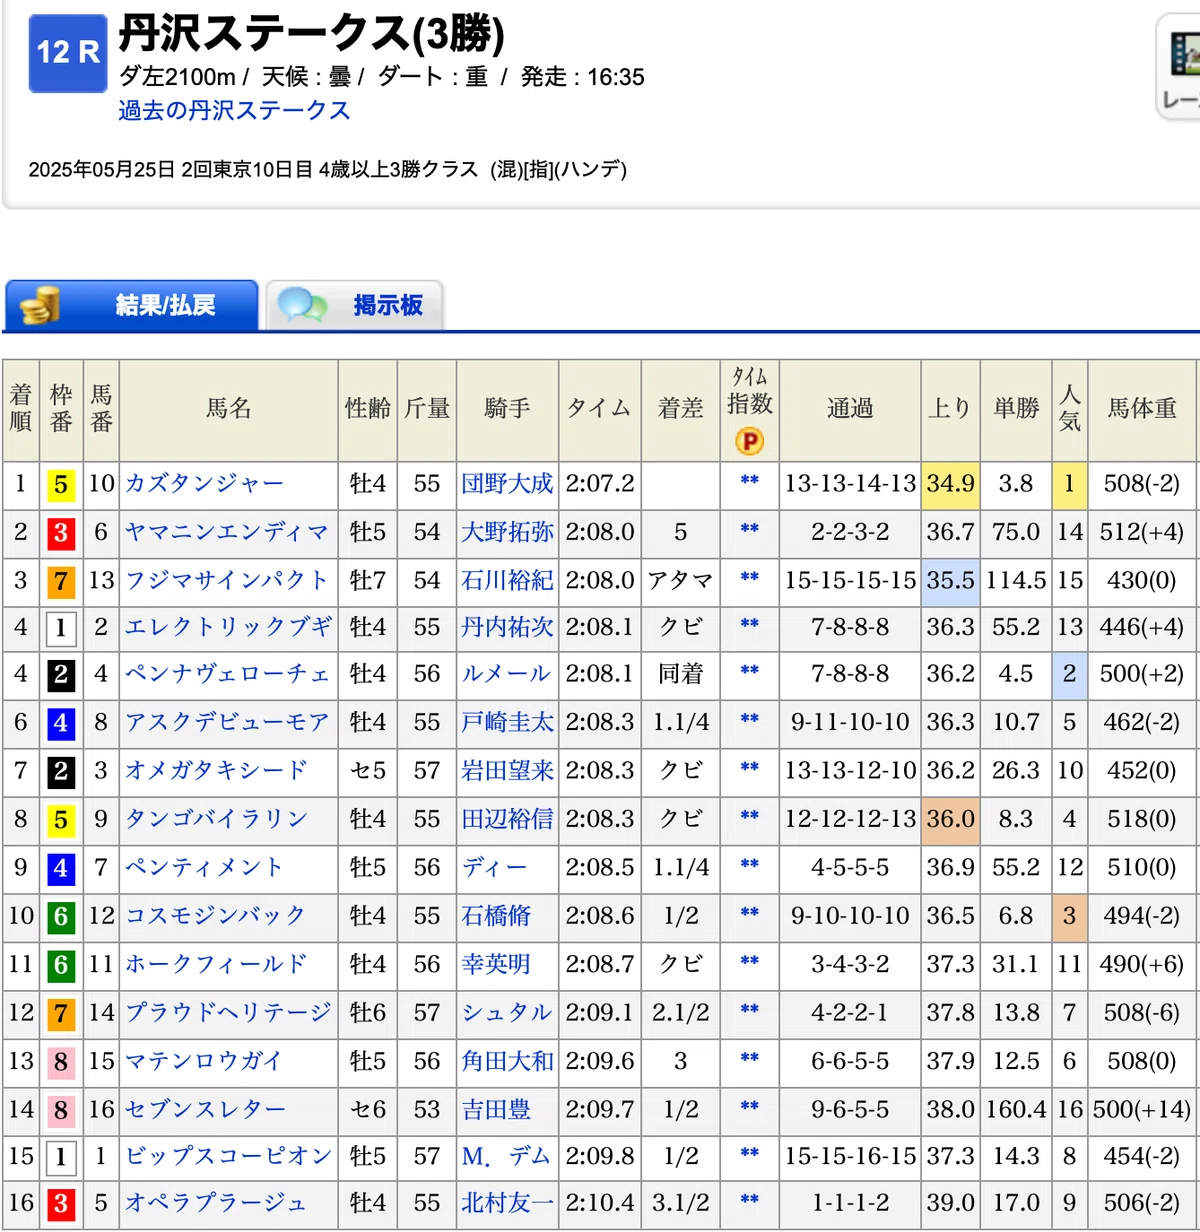Click the 馬体重 column header
The width and height of the screenshot is (1200, 1232).
click(x=1142, y=409)
